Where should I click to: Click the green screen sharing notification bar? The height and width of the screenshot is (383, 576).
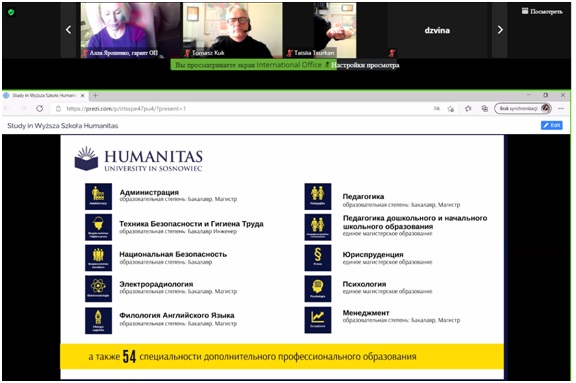point(253,65)
